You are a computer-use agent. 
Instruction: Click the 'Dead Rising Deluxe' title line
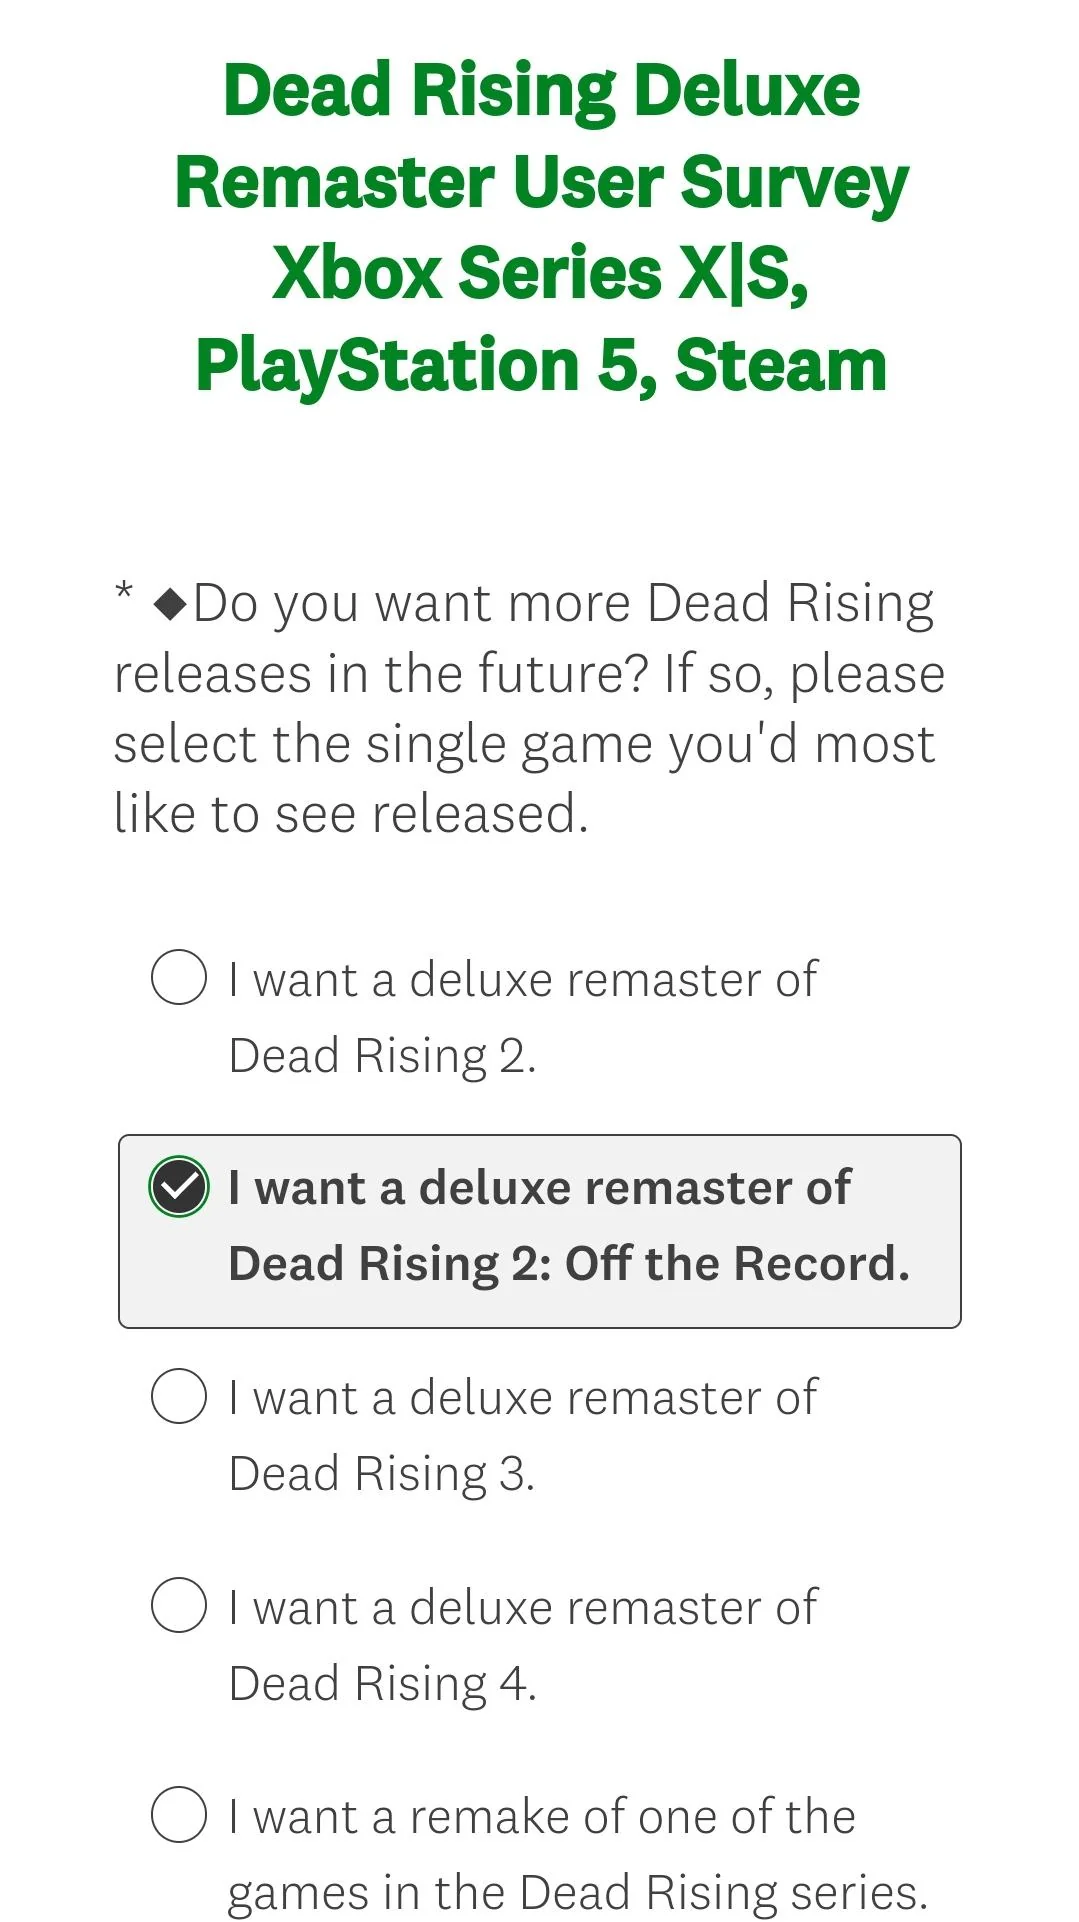click(x=541, y=91)
